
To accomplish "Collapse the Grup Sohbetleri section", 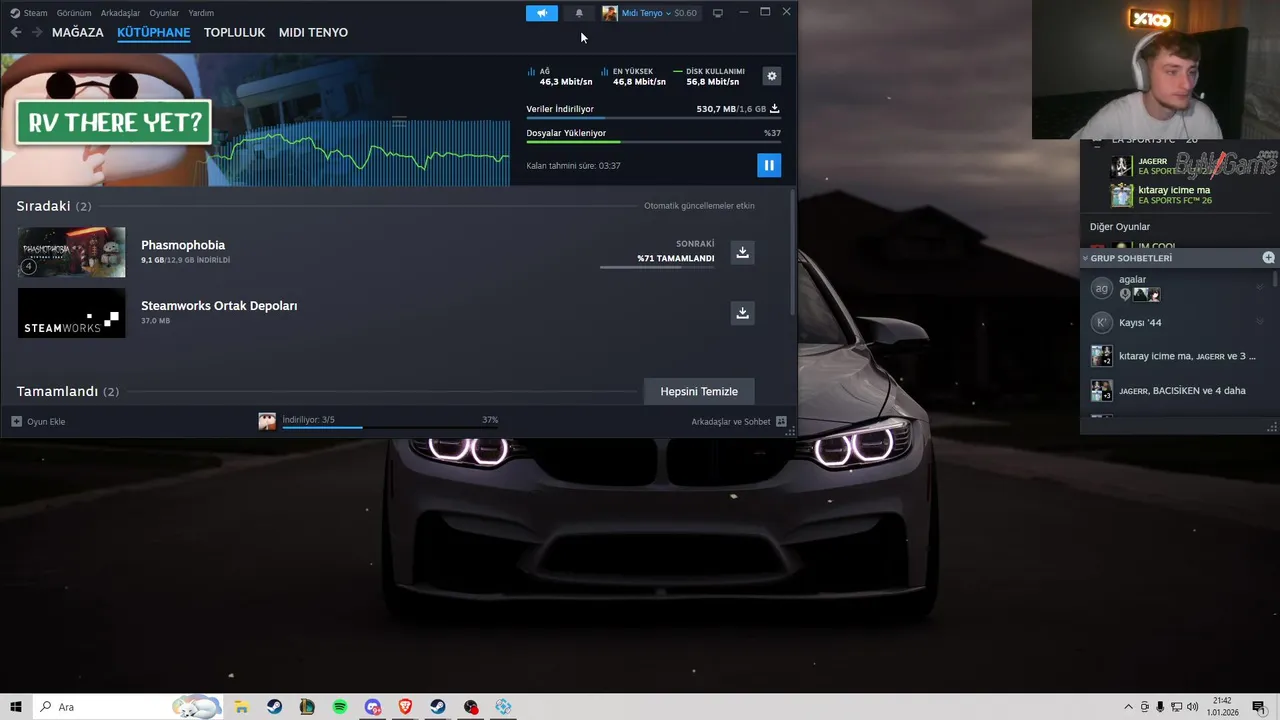I will tap(1085, 258).
